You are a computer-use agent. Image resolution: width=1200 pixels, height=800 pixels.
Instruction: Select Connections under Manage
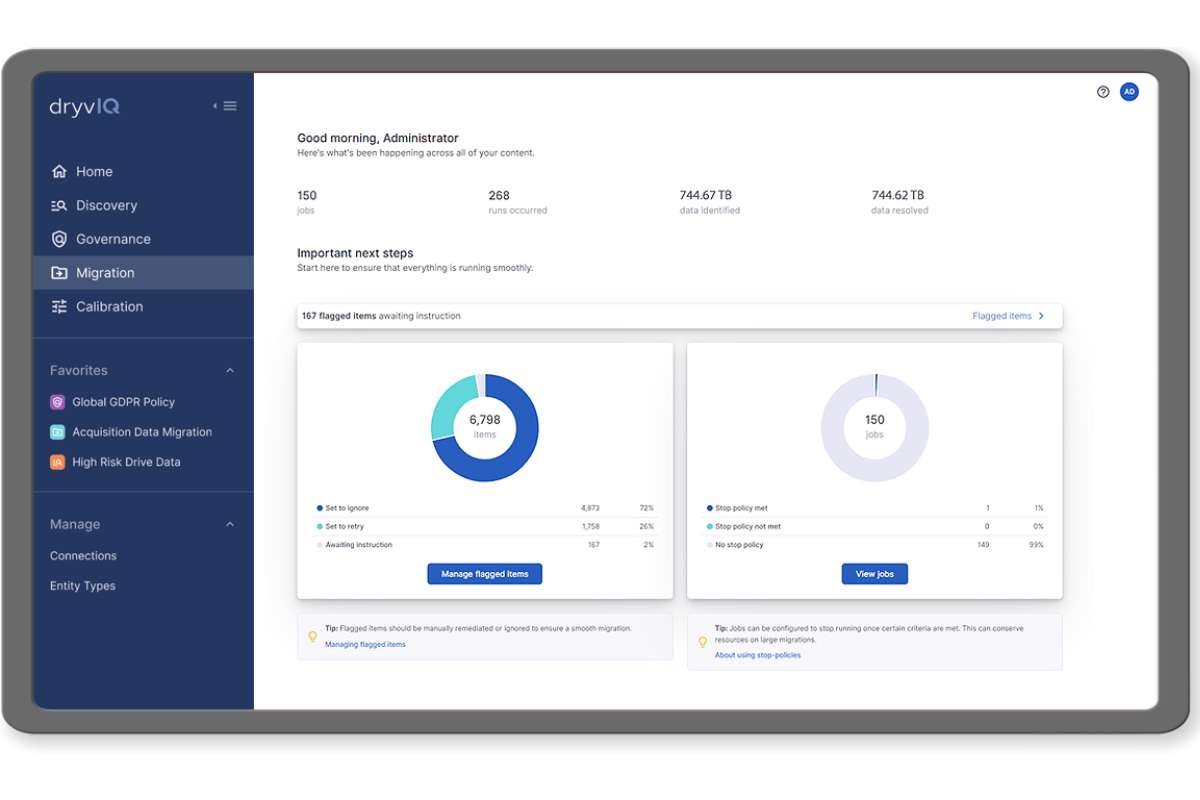83,555
